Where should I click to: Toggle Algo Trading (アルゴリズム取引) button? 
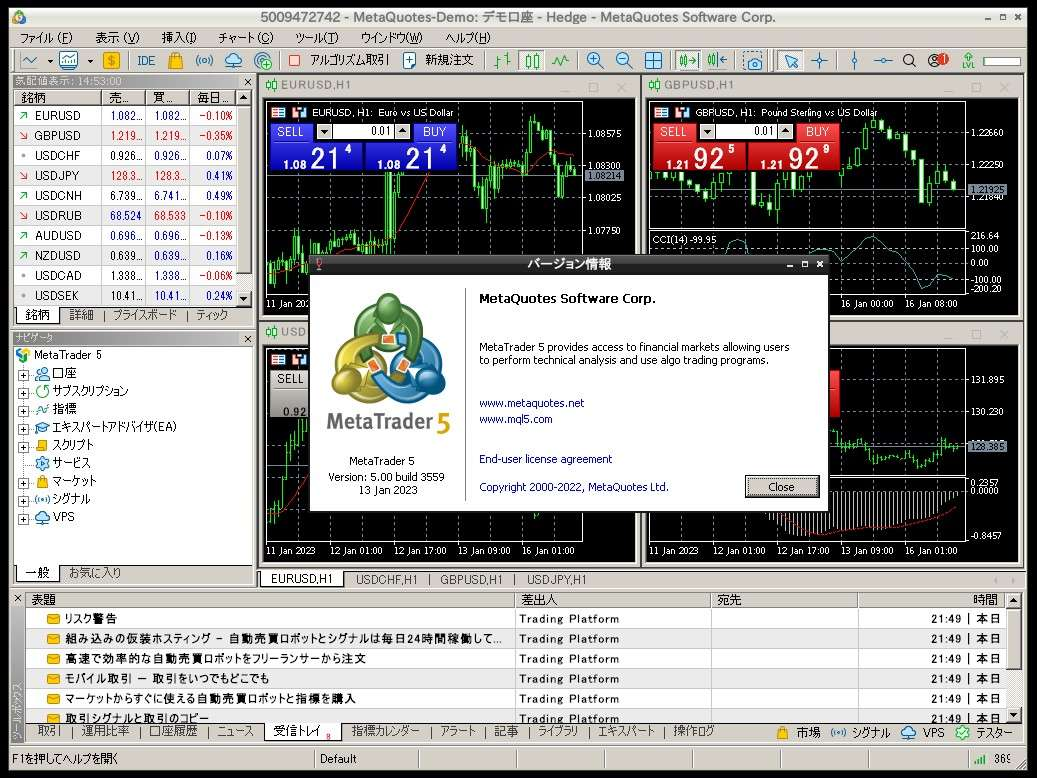coord(340,61)
